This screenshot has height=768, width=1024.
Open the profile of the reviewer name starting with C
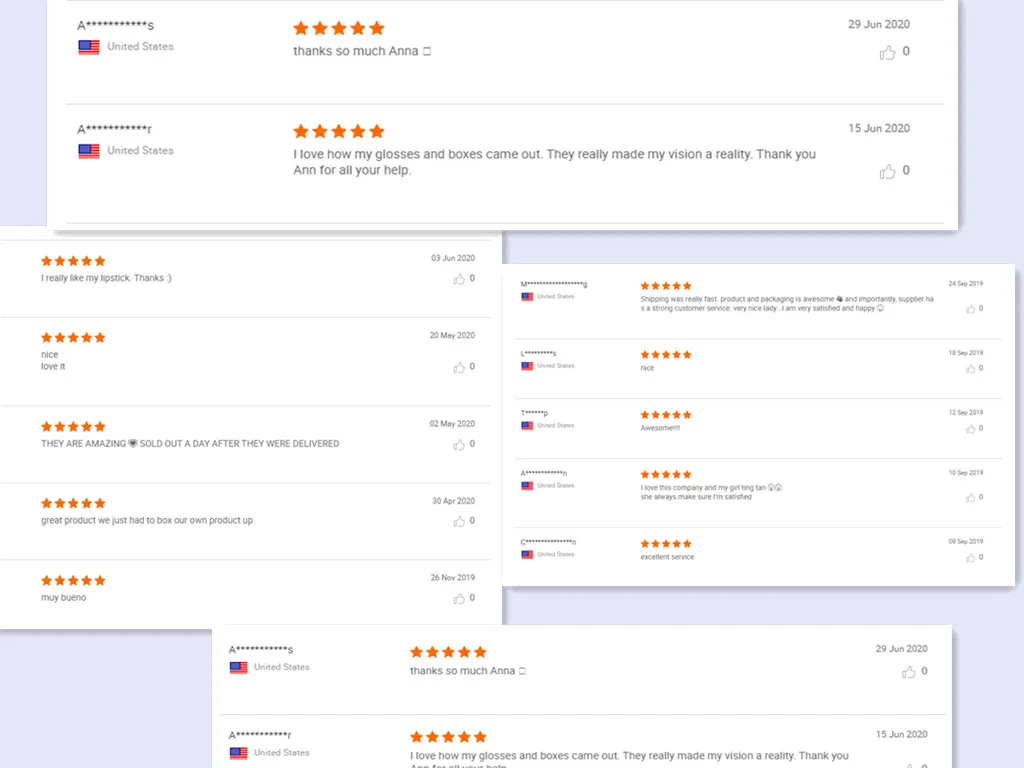pyautogui.click(x=548, y=542)
